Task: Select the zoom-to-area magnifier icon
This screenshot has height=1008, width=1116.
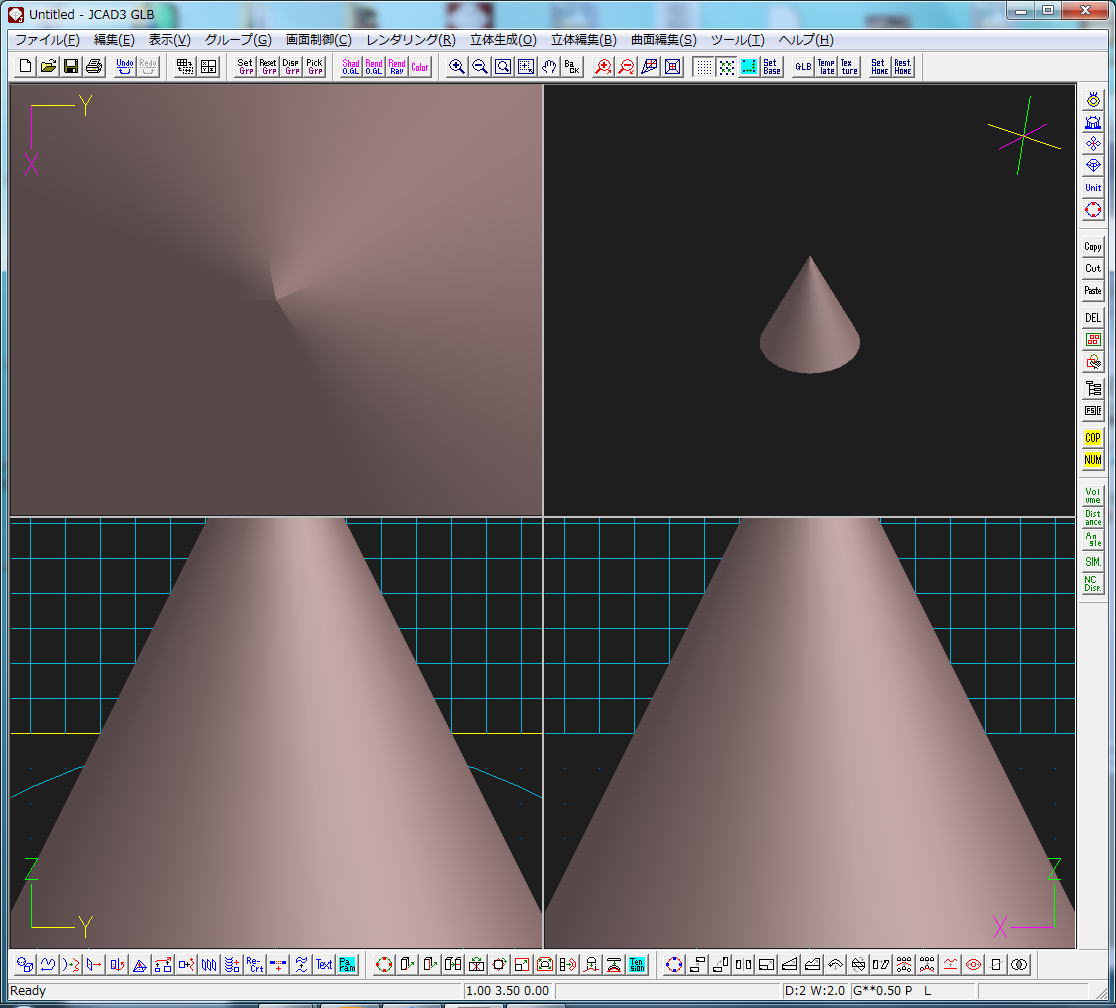Action: [x=502, y=67]
